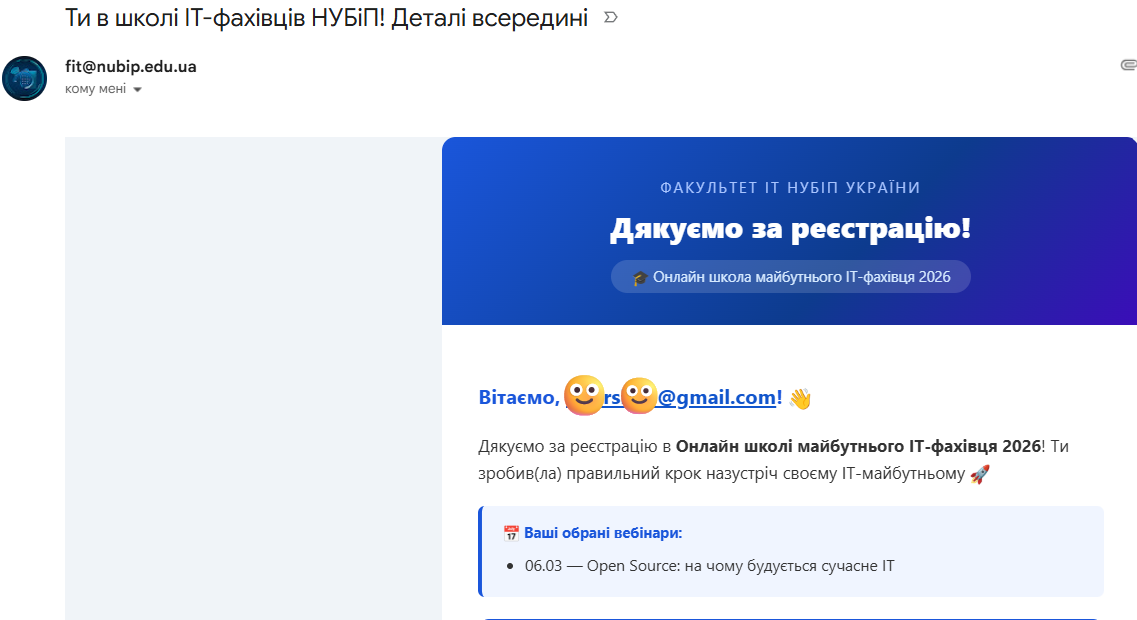1137x620 pixels.
Task: Click the paperclip attachment icon top right
Action: pyautogui.click(x=1130, y=64)
